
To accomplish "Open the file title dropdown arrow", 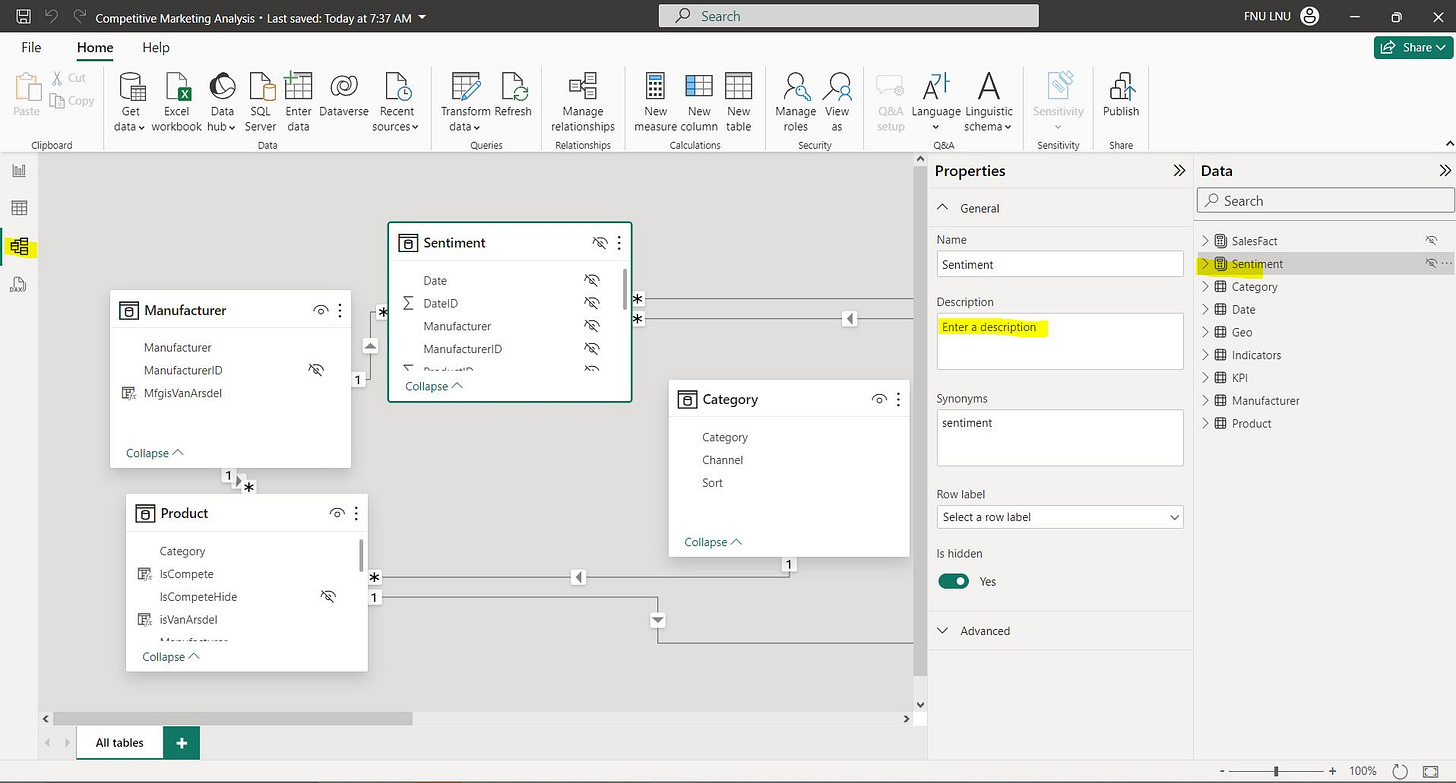I will click(x=423, y=18).
